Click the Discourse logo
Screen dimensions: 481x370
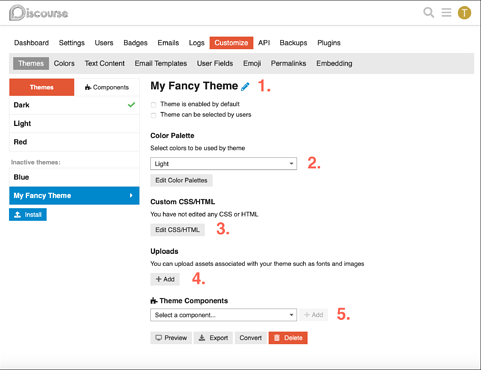click(39, 13)
